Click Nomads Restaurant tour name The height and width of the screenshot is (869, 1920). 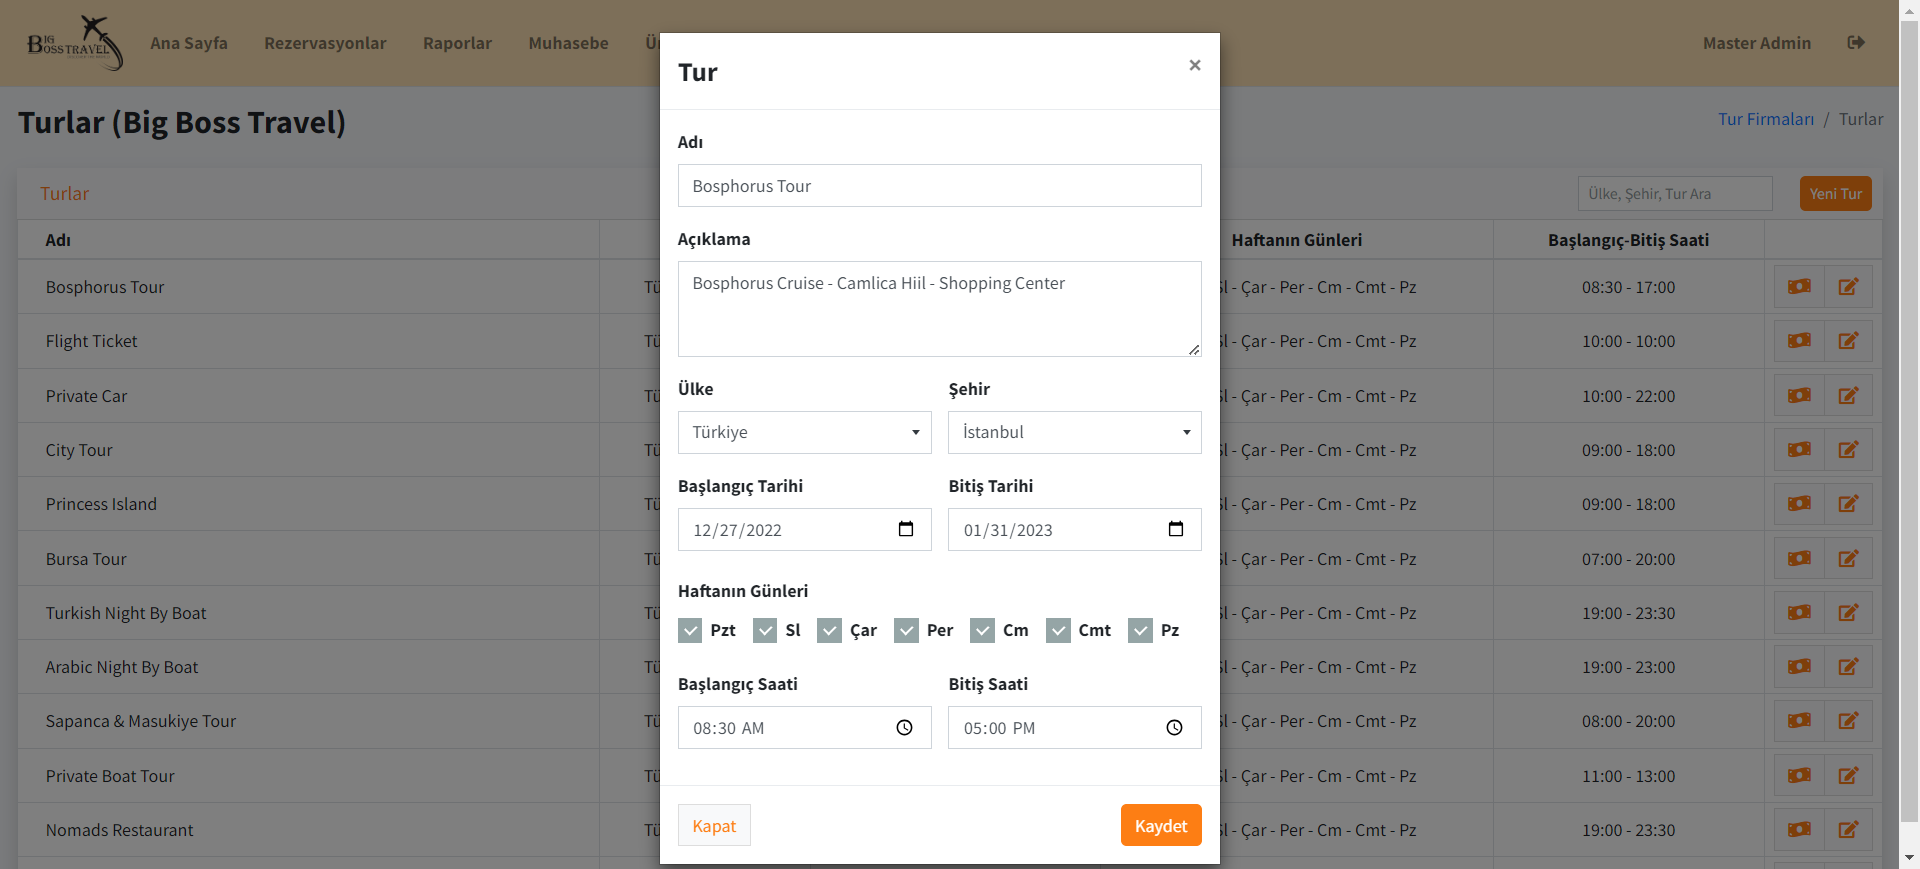(x=119, y=830)
